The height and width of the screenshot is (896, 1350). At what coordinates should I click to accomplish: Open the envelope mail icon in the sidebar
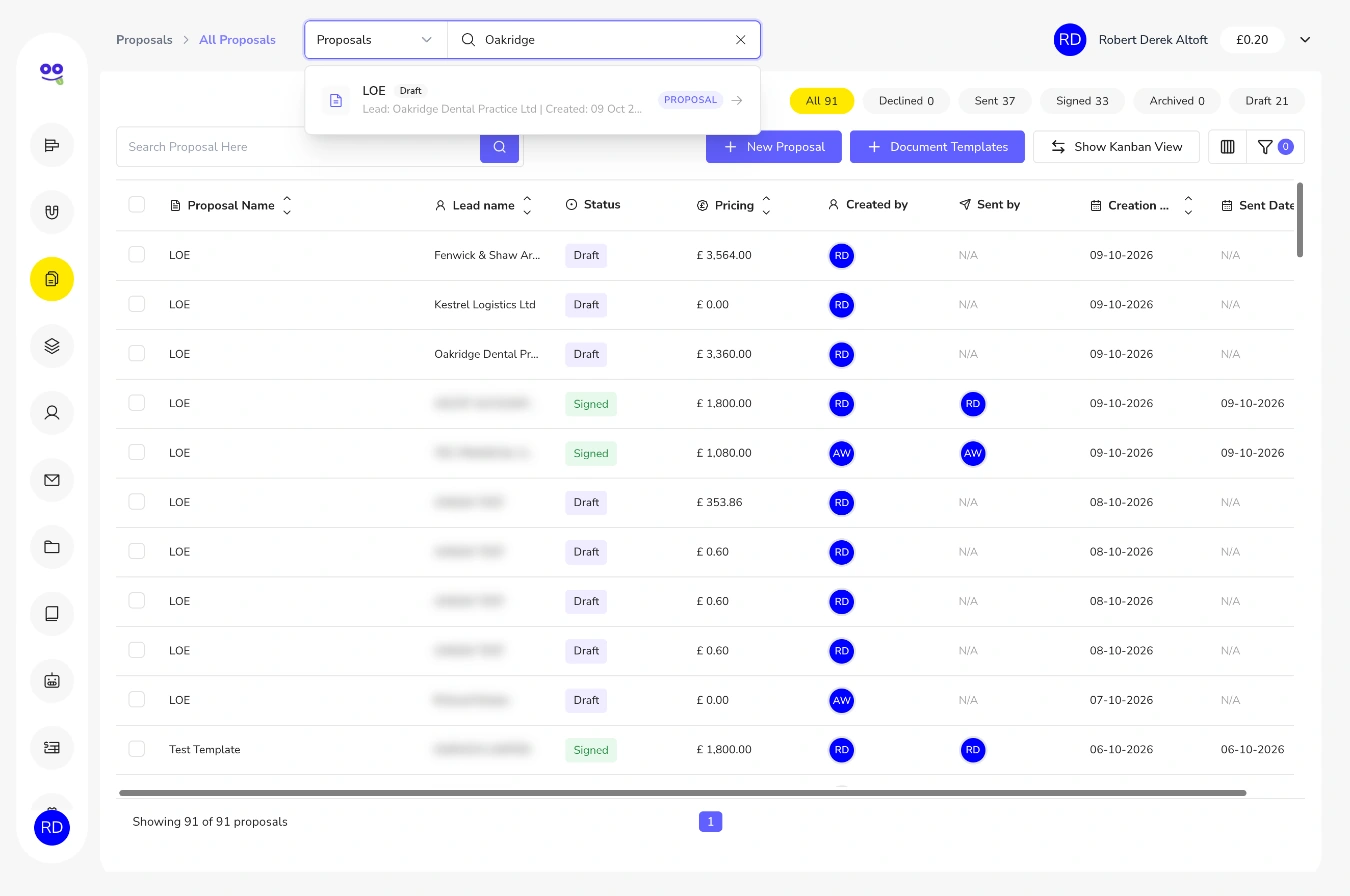[x=52, y=480]
